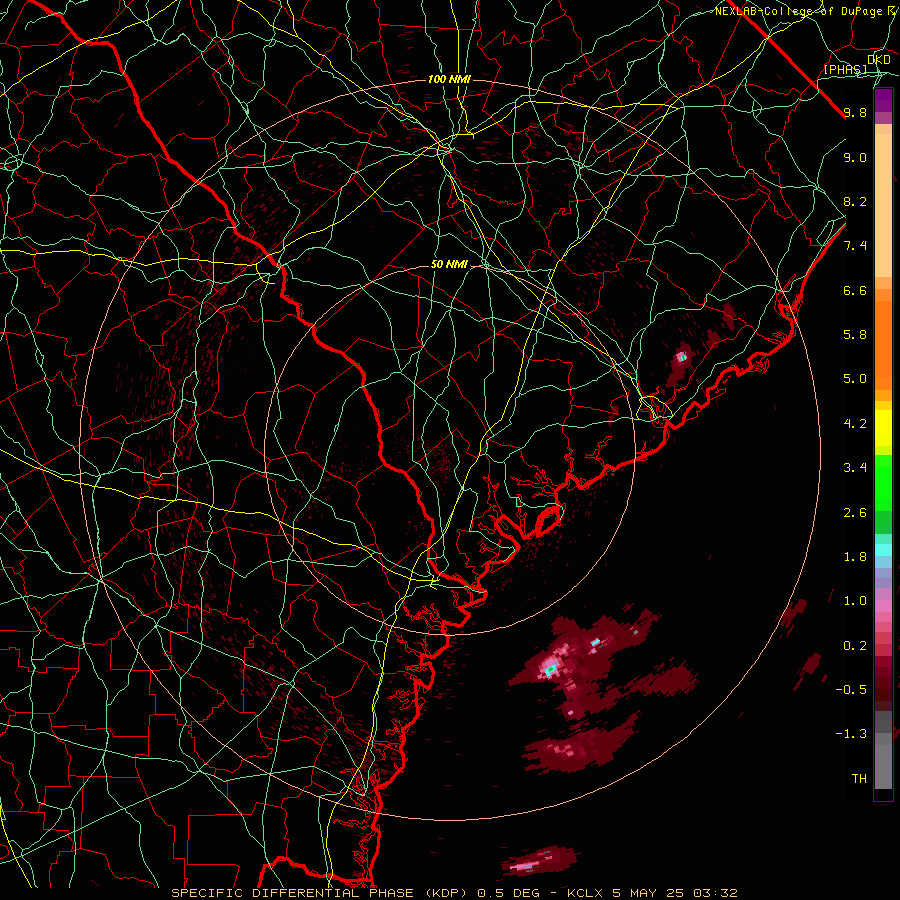
Task: Click the 1.0 value on color scale
Action: click(x=855, y=601)
